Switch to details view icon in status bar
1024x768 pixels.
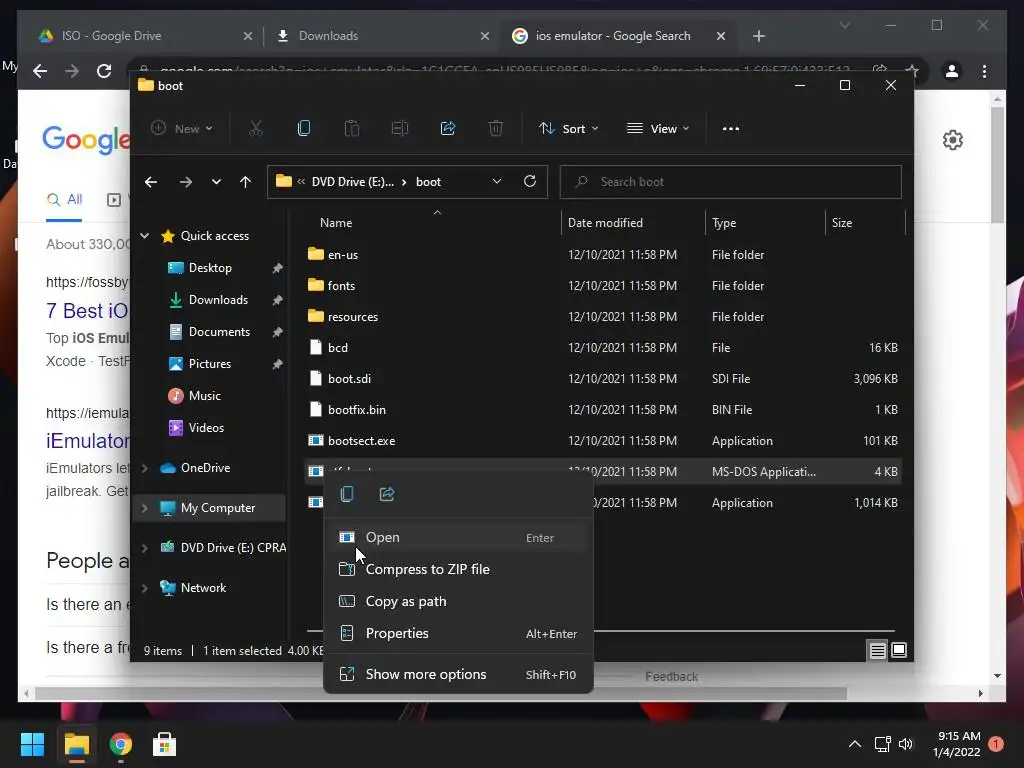pos(878,650)
